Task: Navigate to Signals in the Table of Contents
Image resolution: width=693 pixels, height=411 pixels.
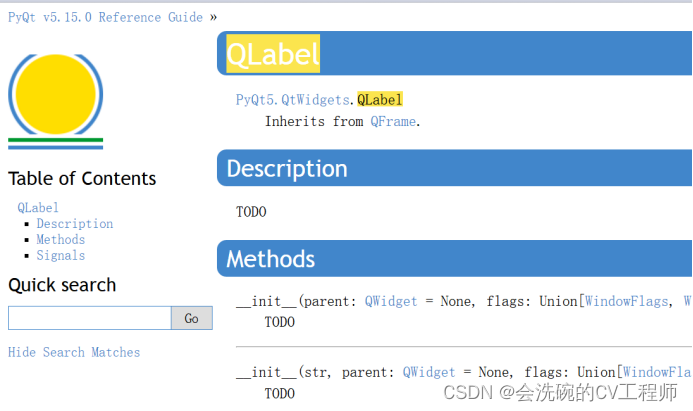Action: (61, 256)
